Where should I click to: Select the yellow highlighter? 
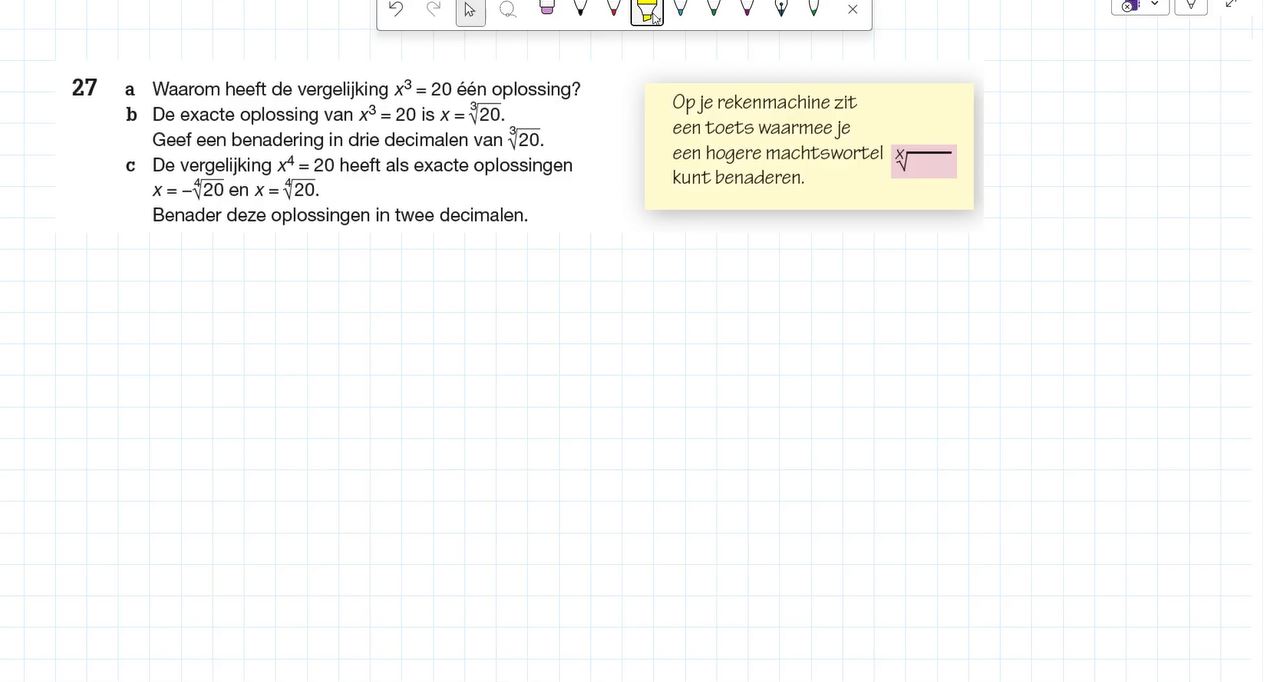coord(647,10)
